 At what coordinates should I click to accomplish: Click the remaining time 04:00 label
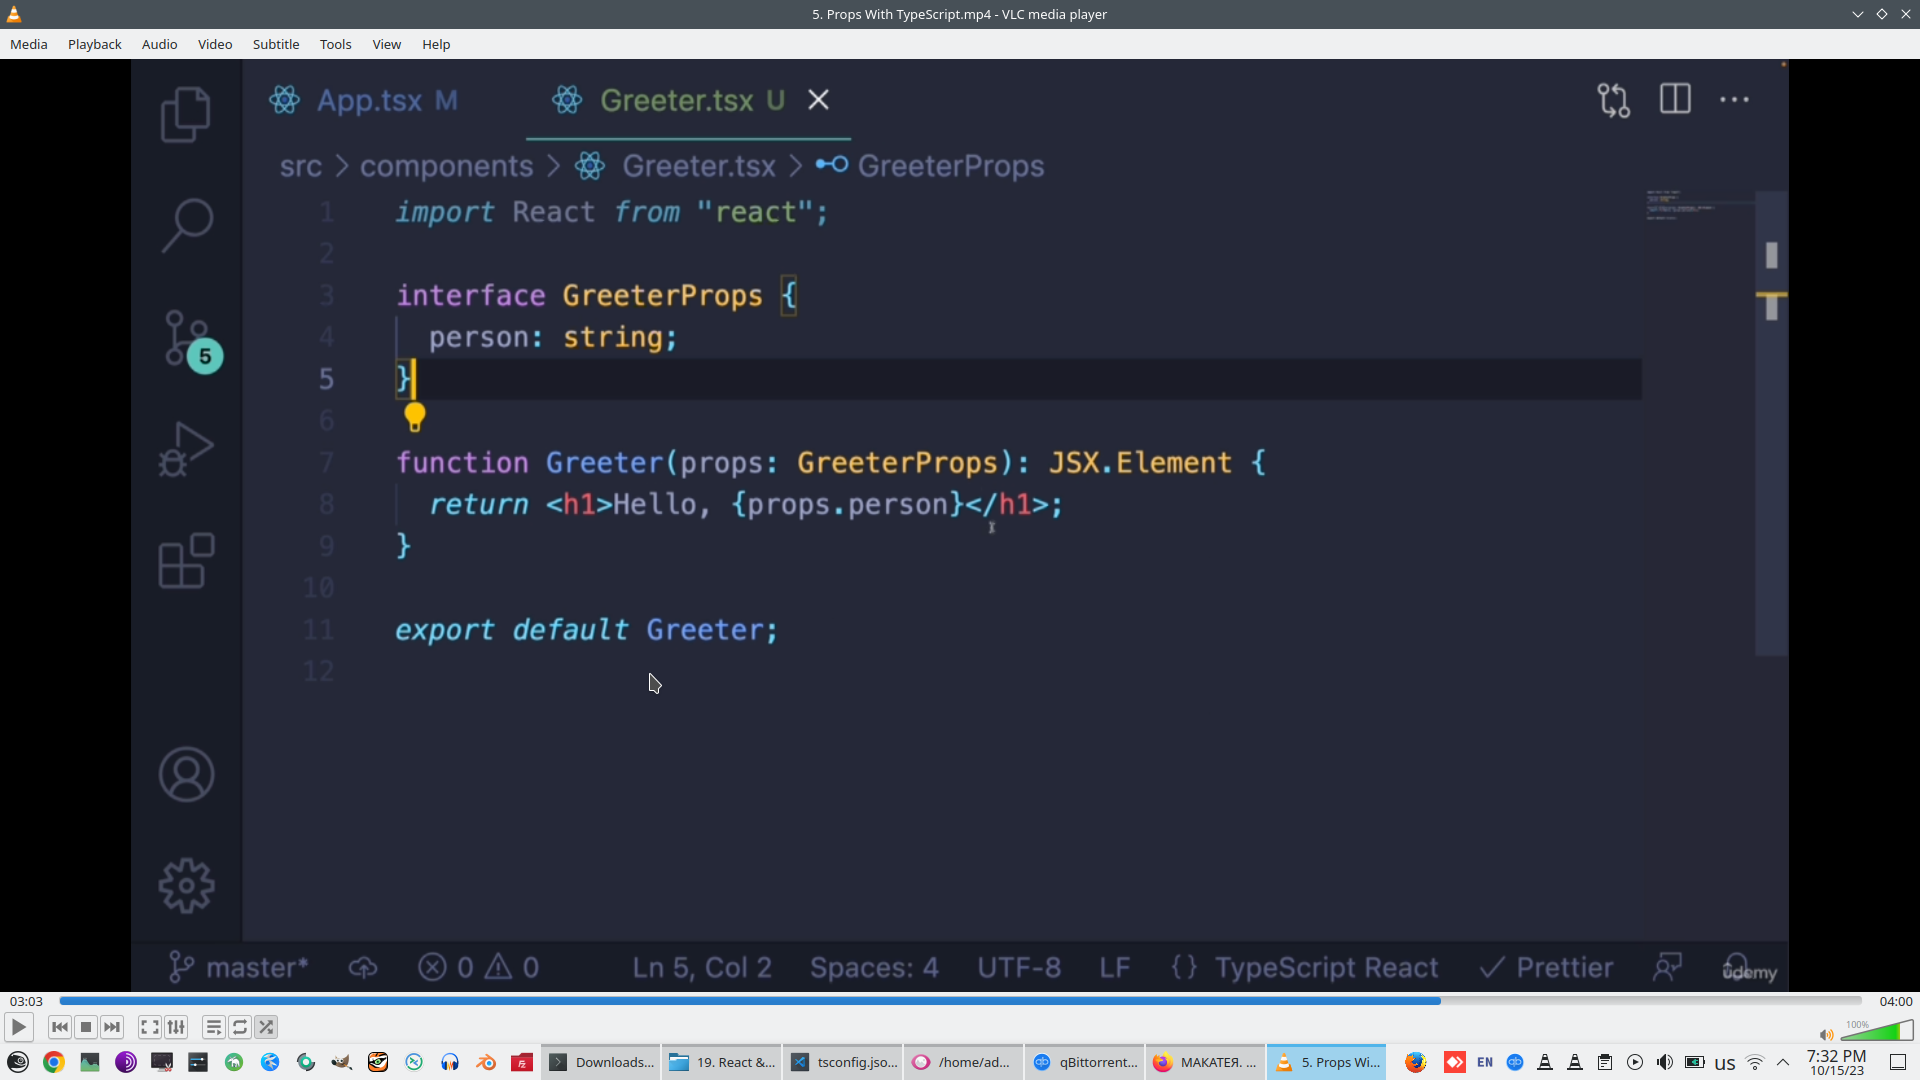pyautogui.click(x=1895, y=1001)
